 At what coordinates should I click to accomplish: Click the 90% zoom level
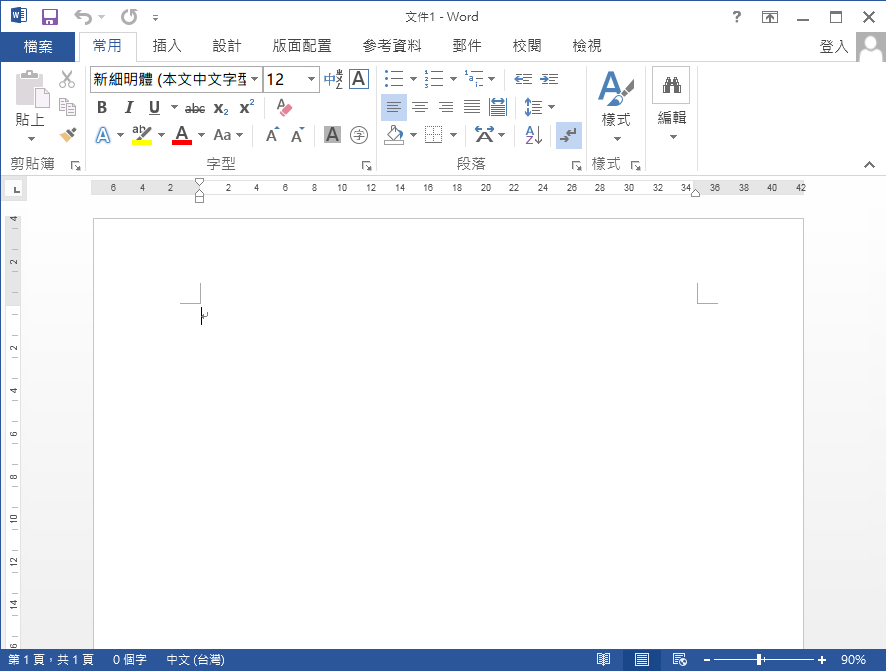[x=853, y=660]
